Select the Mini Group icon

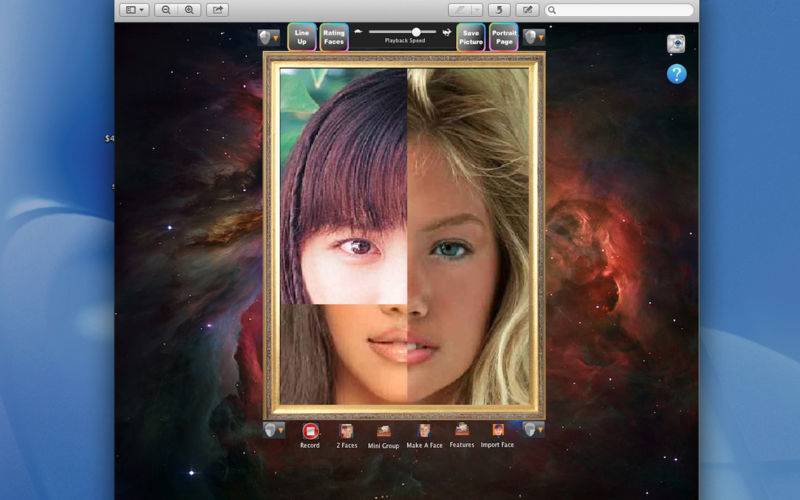pyautogui.click(x=384, y=431)
